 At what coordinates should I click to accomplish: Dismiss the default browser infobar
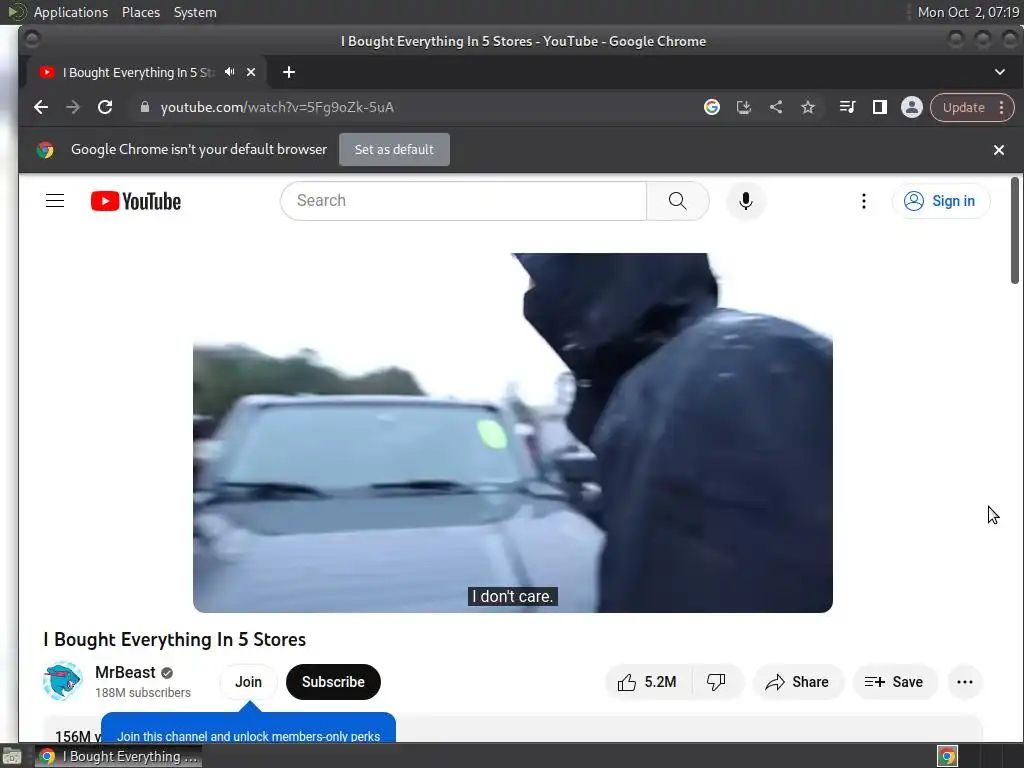(x=999, y=150)
